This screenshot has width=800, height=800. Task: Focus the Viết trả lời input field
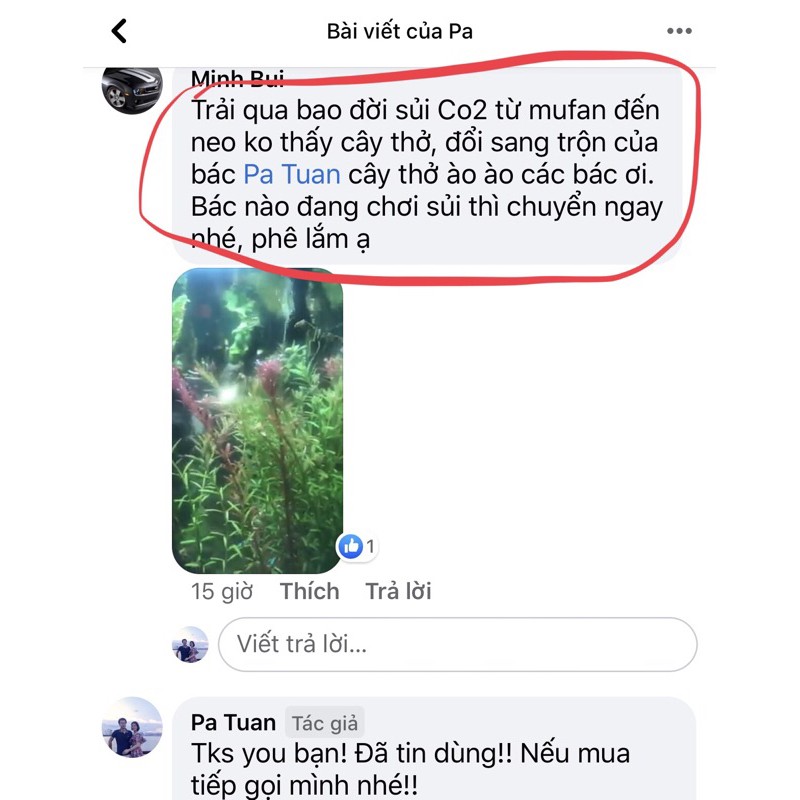click(458, 644)
